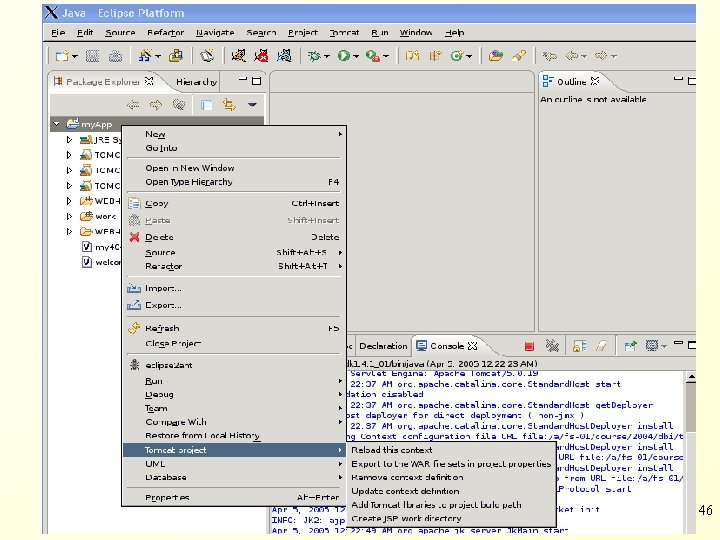Image resolution: width=720 pixels, height=540 pixels.
Task: Select Close Project in context menu
Action: point(234,343)
